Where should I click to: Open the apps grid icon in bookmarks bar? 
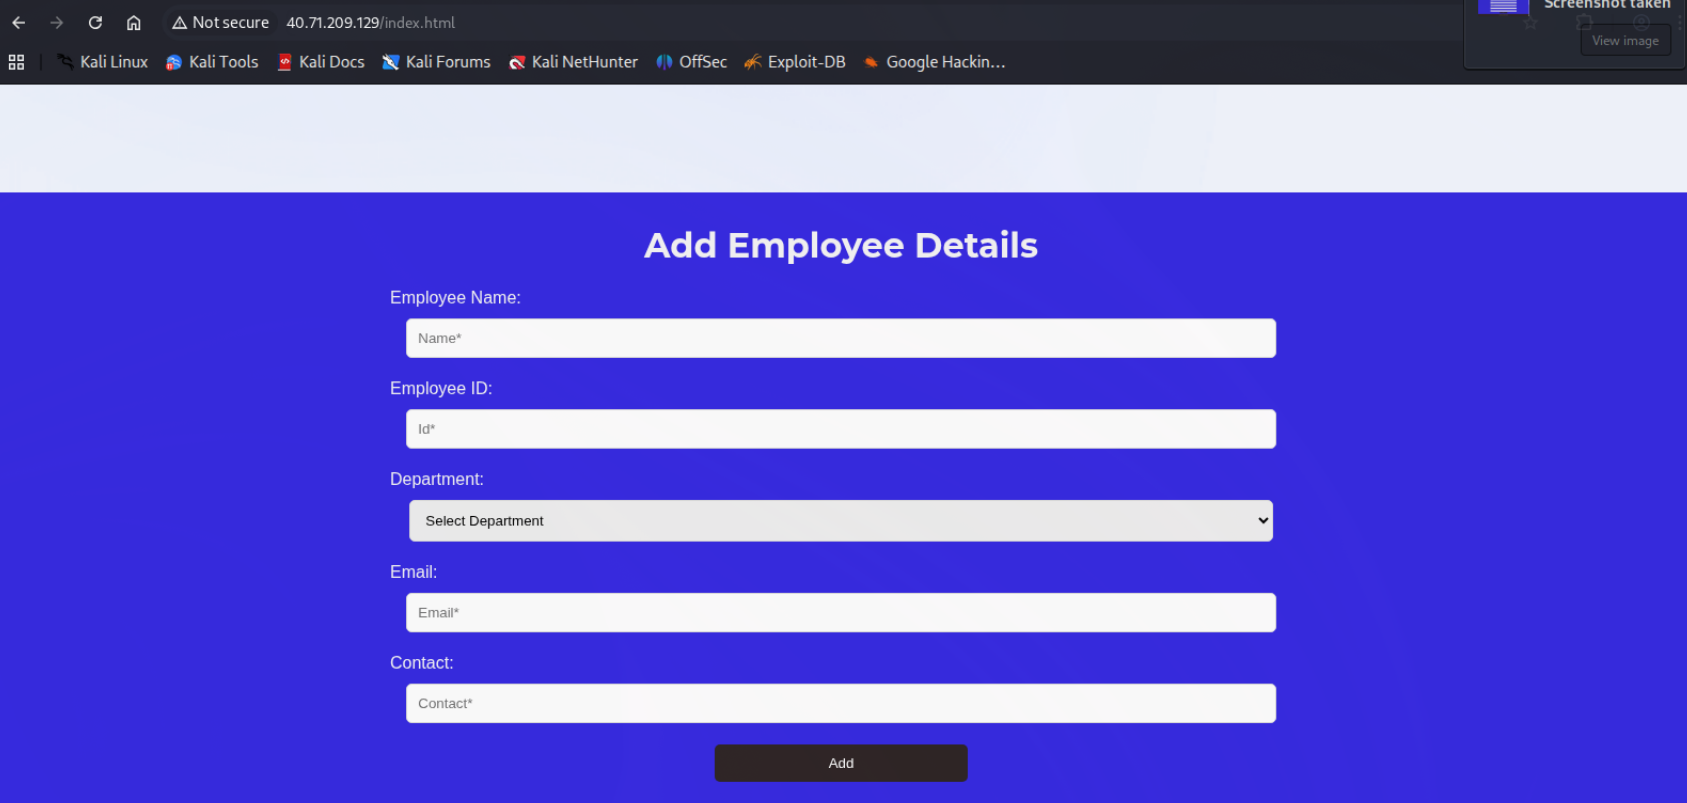(x=16, y=62)
